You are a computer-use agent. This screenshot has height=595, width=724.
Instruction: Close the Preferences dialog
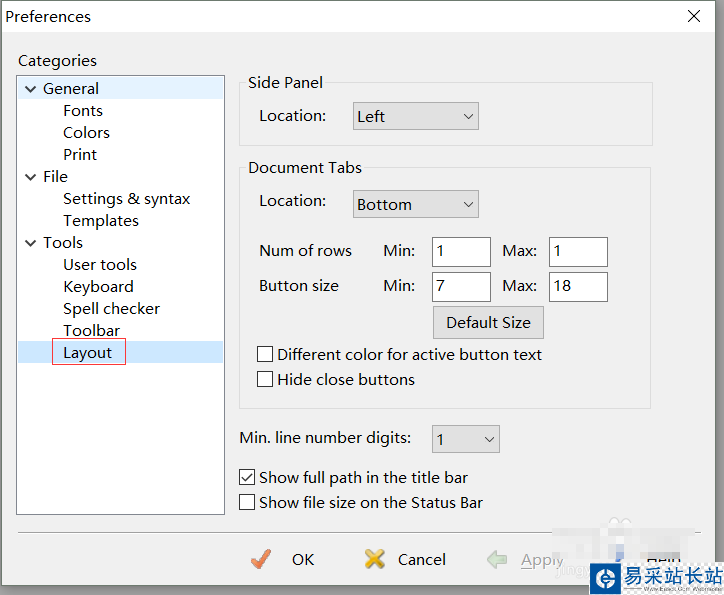click(694, 16)
